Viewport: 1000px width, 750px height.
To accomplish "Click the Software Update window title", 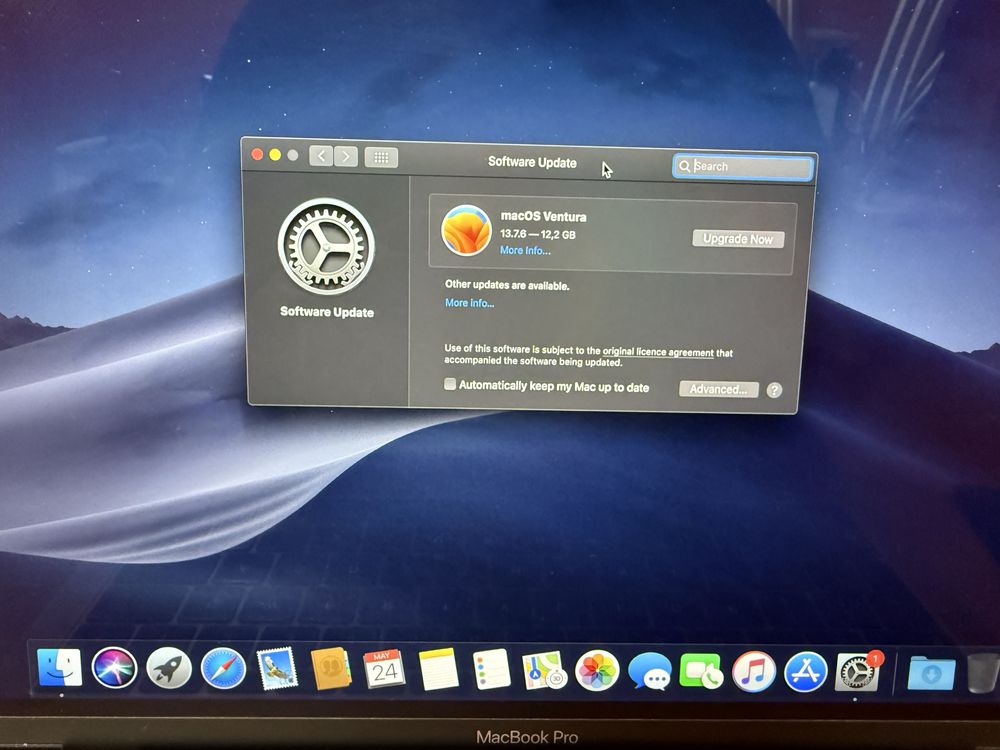I will tap(532, 162).
